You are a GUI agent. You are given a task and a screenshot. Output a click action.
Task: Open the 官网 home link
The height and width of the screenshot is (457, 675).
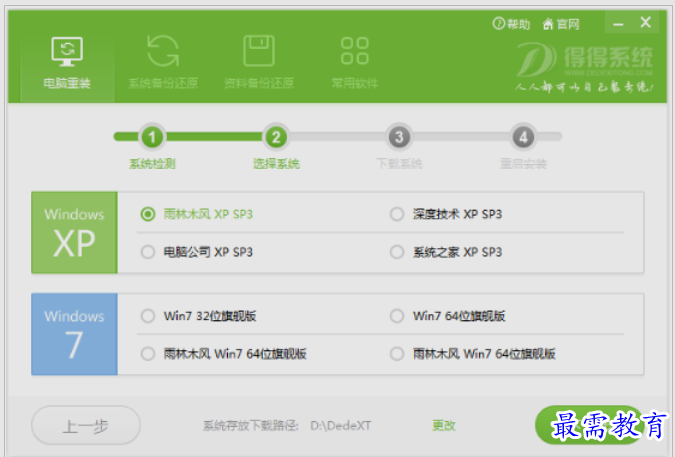pos(561,24)
